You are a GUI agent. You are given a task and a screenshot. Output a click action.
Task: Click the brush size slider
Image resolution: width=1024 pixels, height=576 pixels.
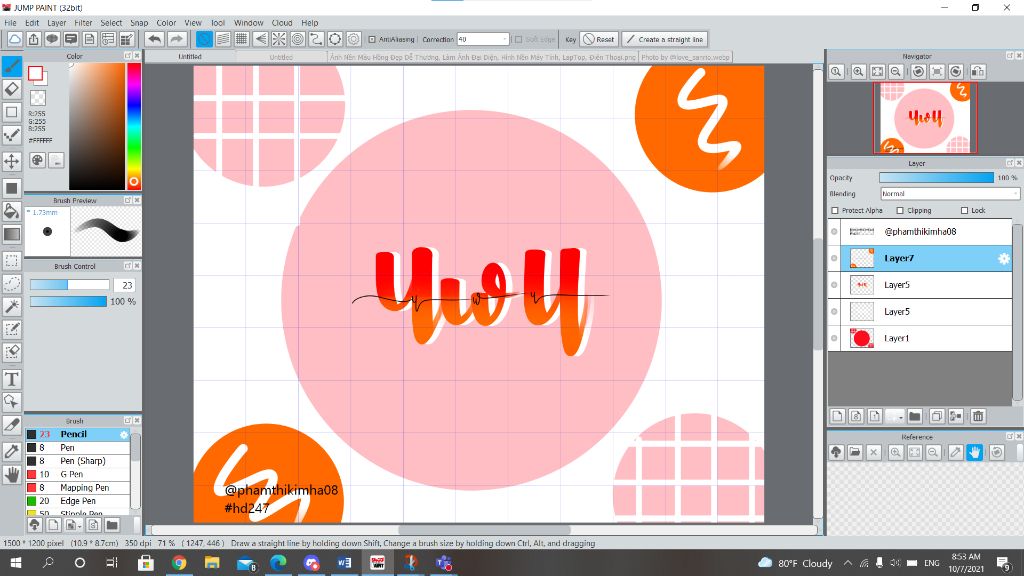click(69, 285)
